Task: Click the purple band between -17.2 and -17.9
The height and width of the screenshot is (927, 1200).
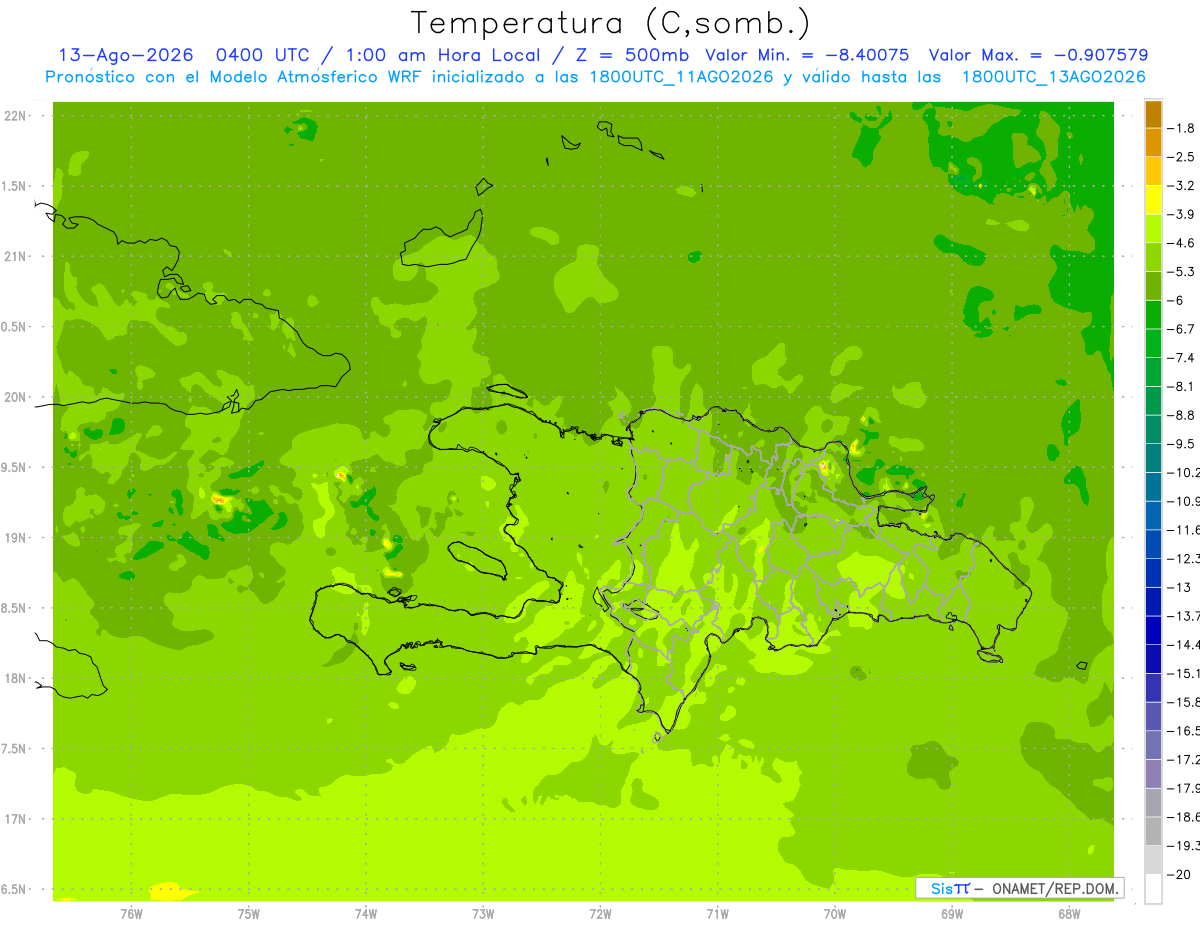Action: pos(1153,774)
